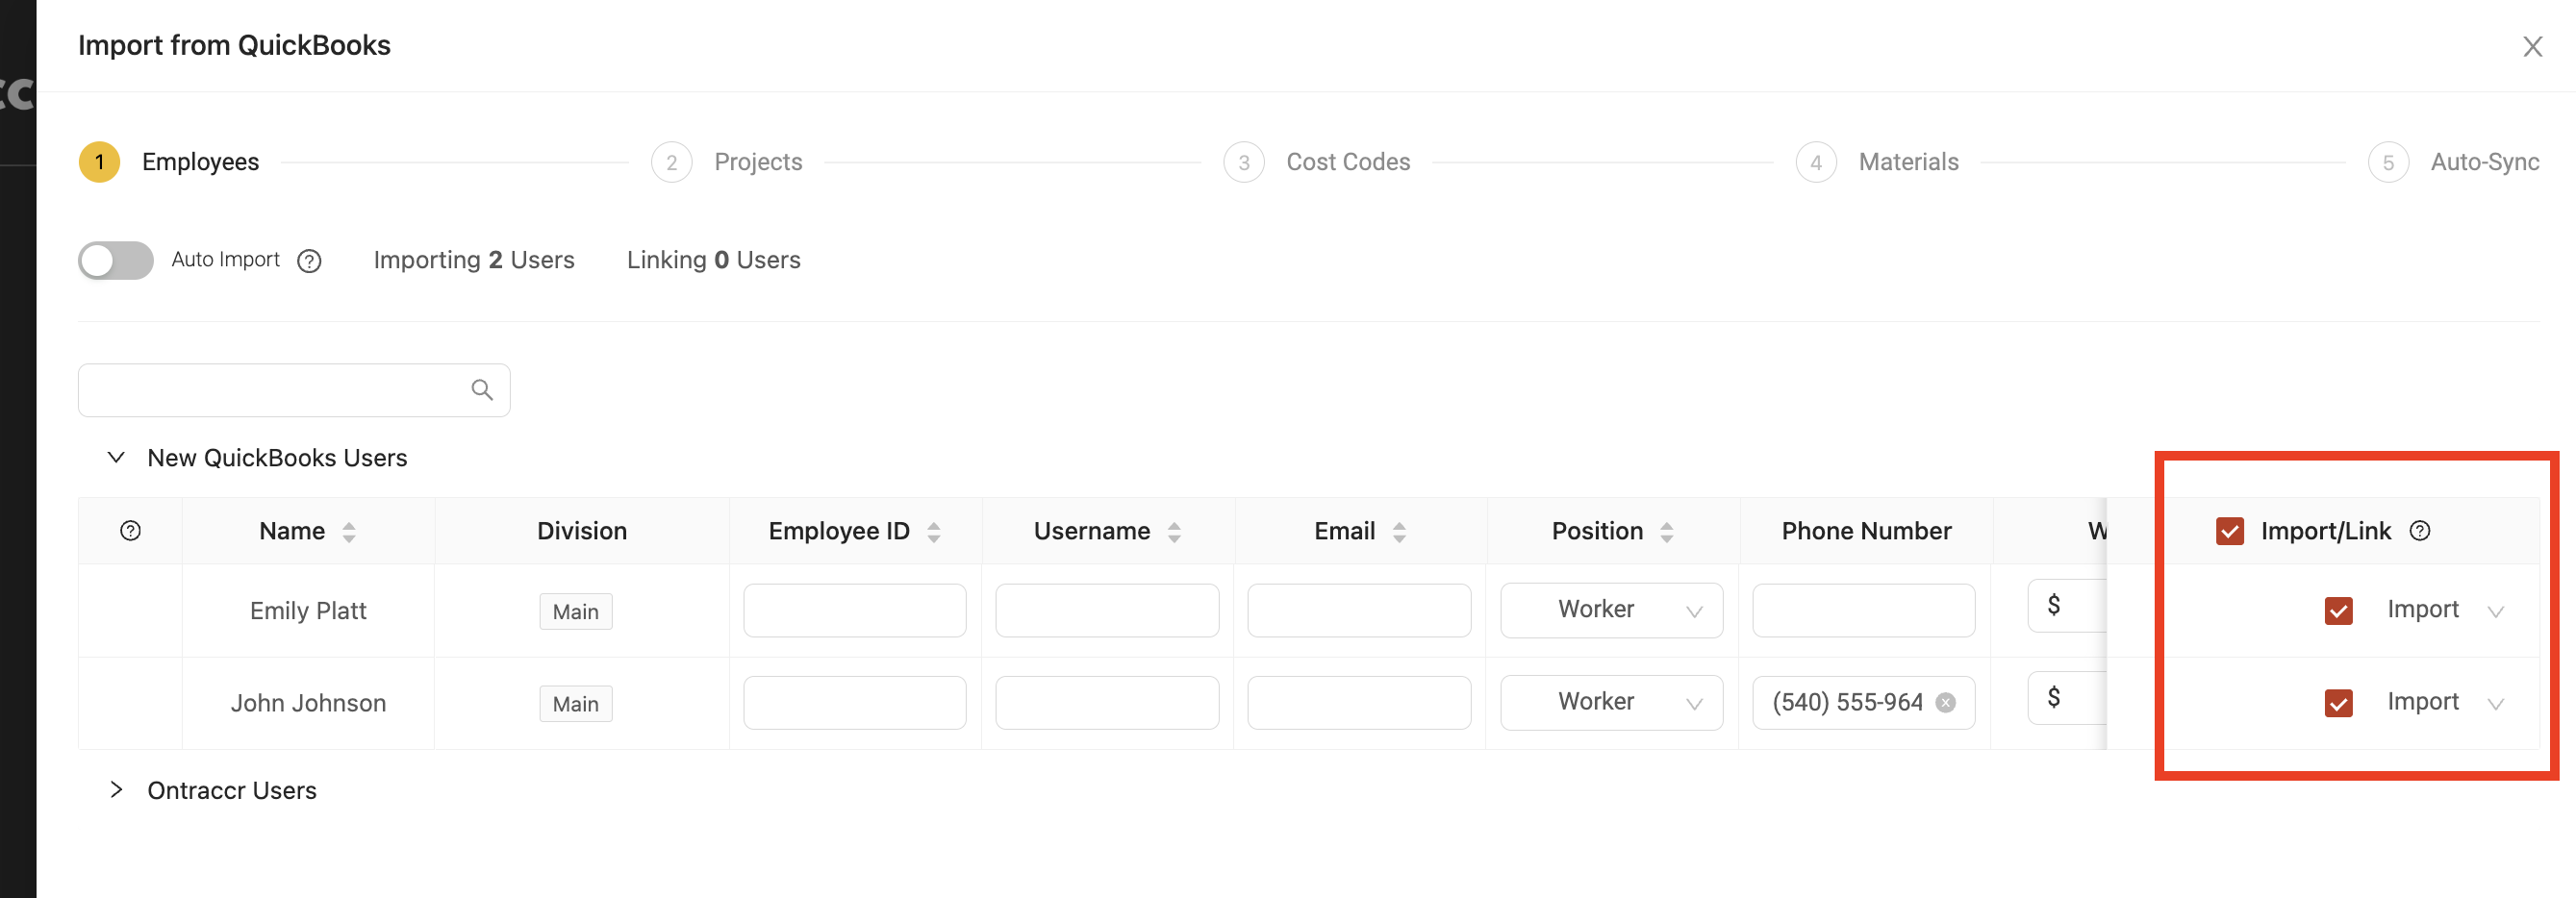Screen dimensions: 2576x898
Task: Close the Import from QuickBooks dialog
Action: coord(2532,46)
